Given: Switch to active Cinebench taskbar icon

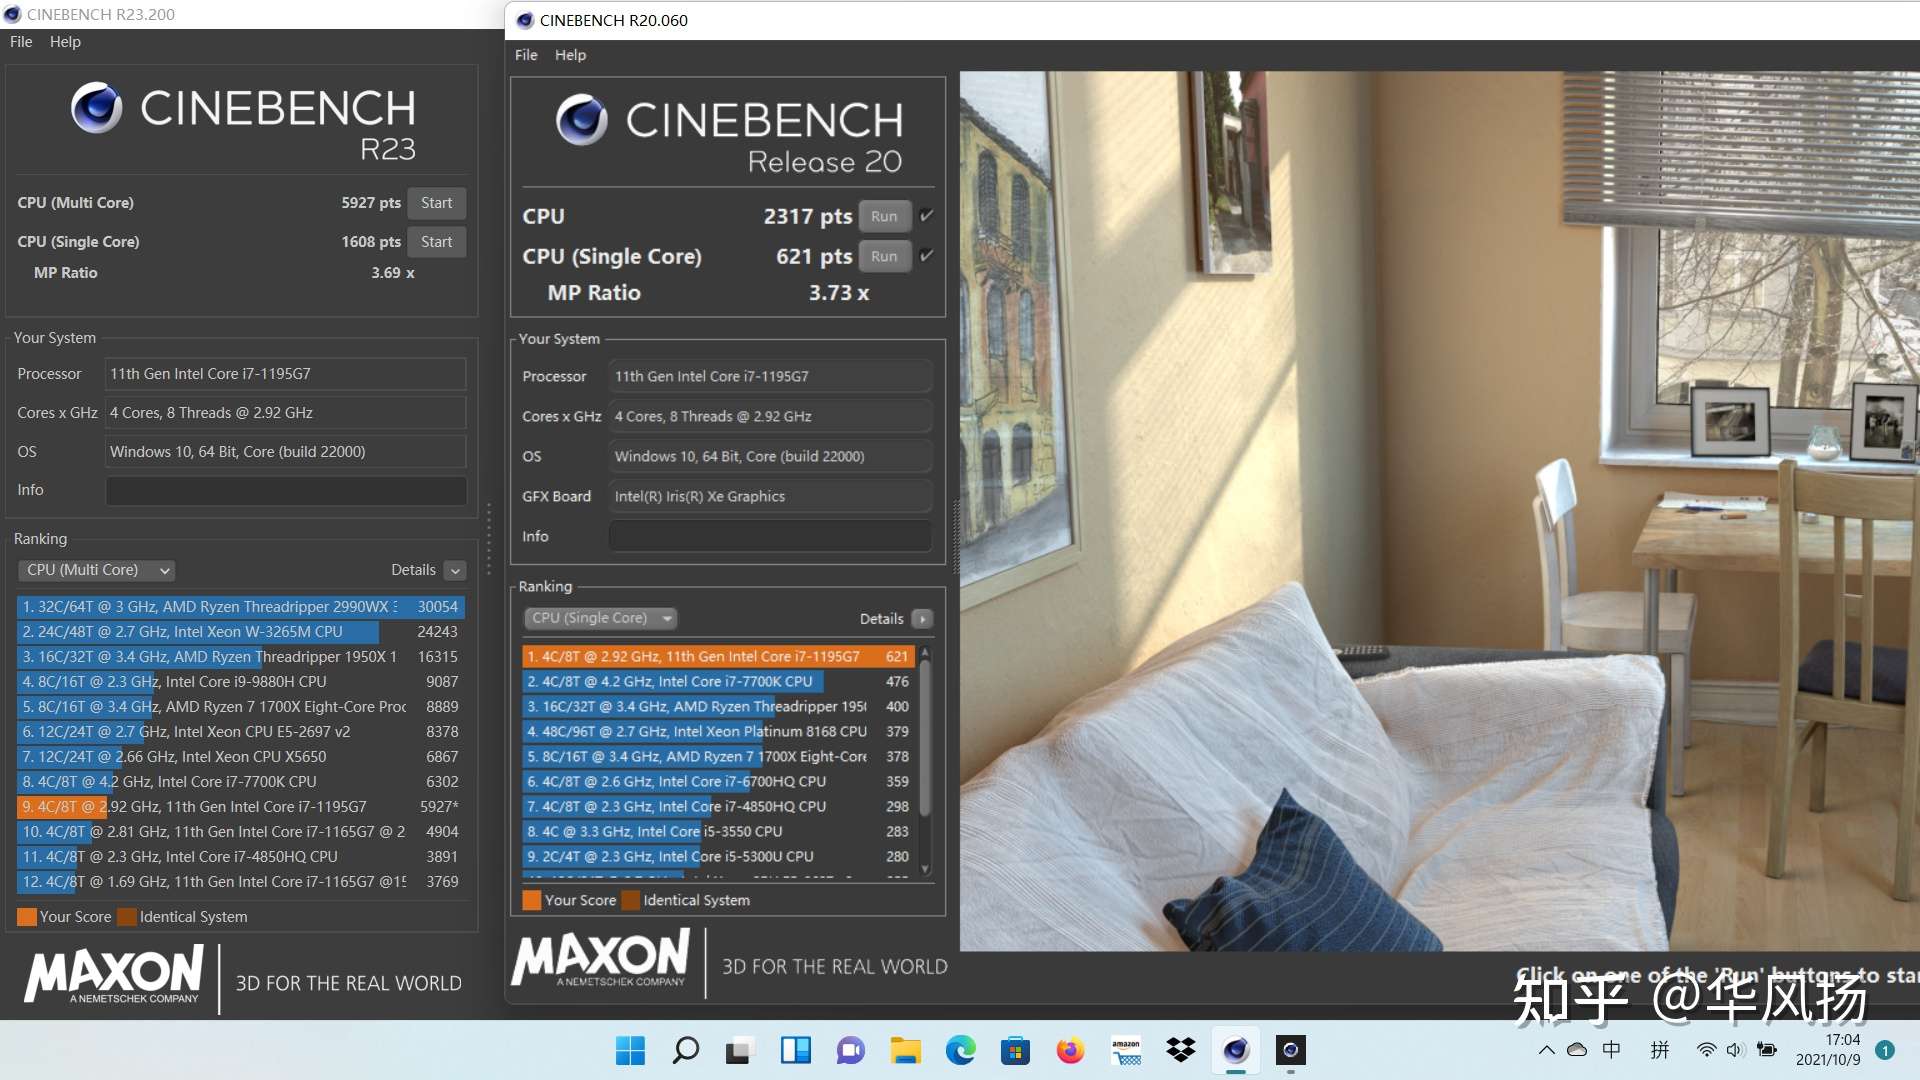Looking at the screenshot, I should tap(1236, 1050).
